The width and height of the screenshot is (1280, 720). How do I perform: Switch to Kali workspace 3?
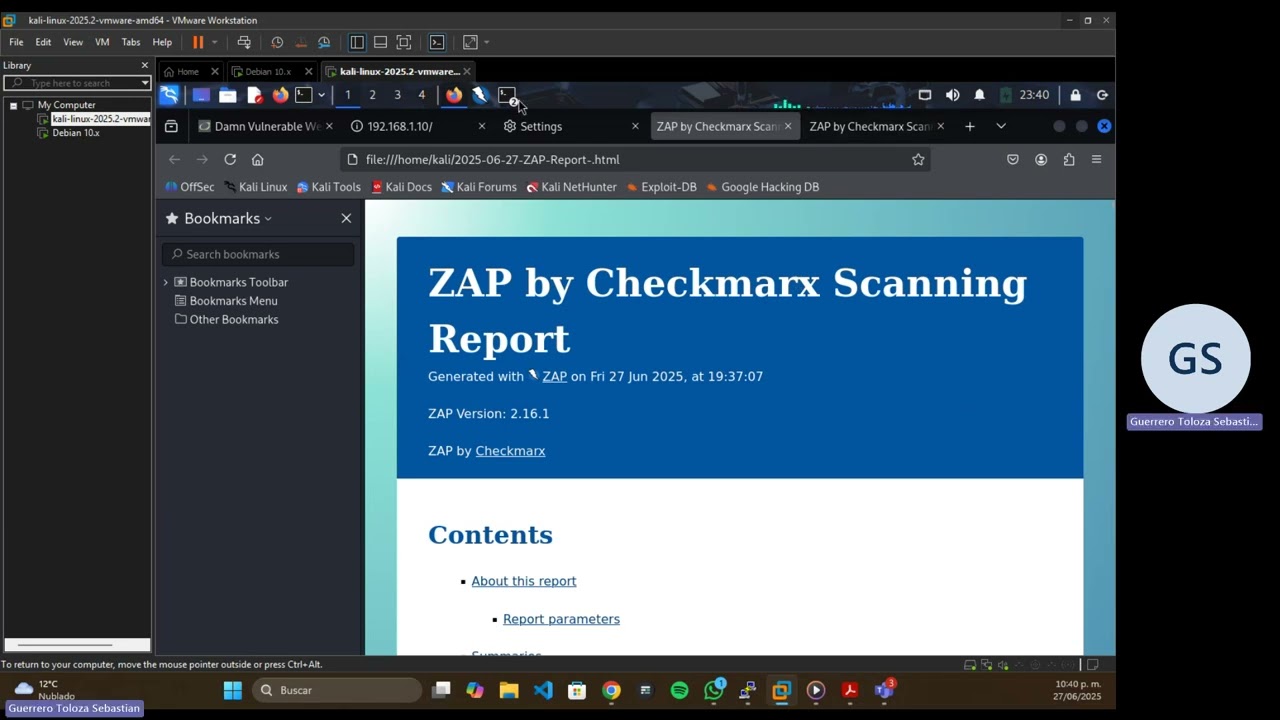pyautogui.click(x=397, y=95)
